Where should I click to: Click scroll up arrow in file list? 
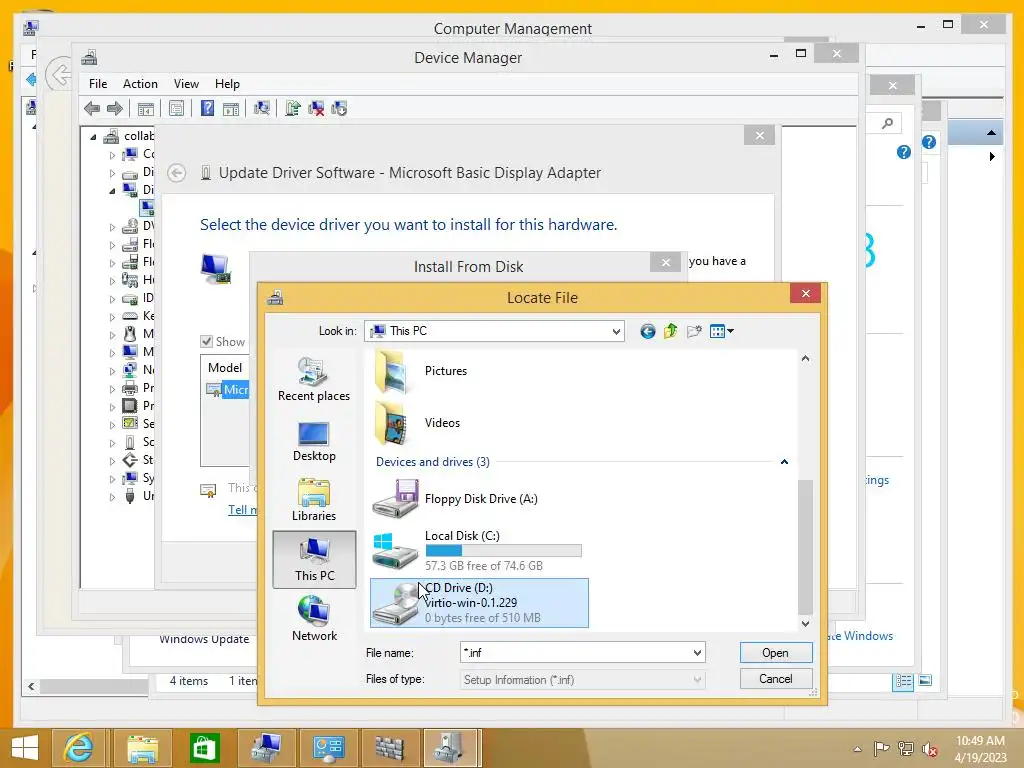(x=805, y=359)
